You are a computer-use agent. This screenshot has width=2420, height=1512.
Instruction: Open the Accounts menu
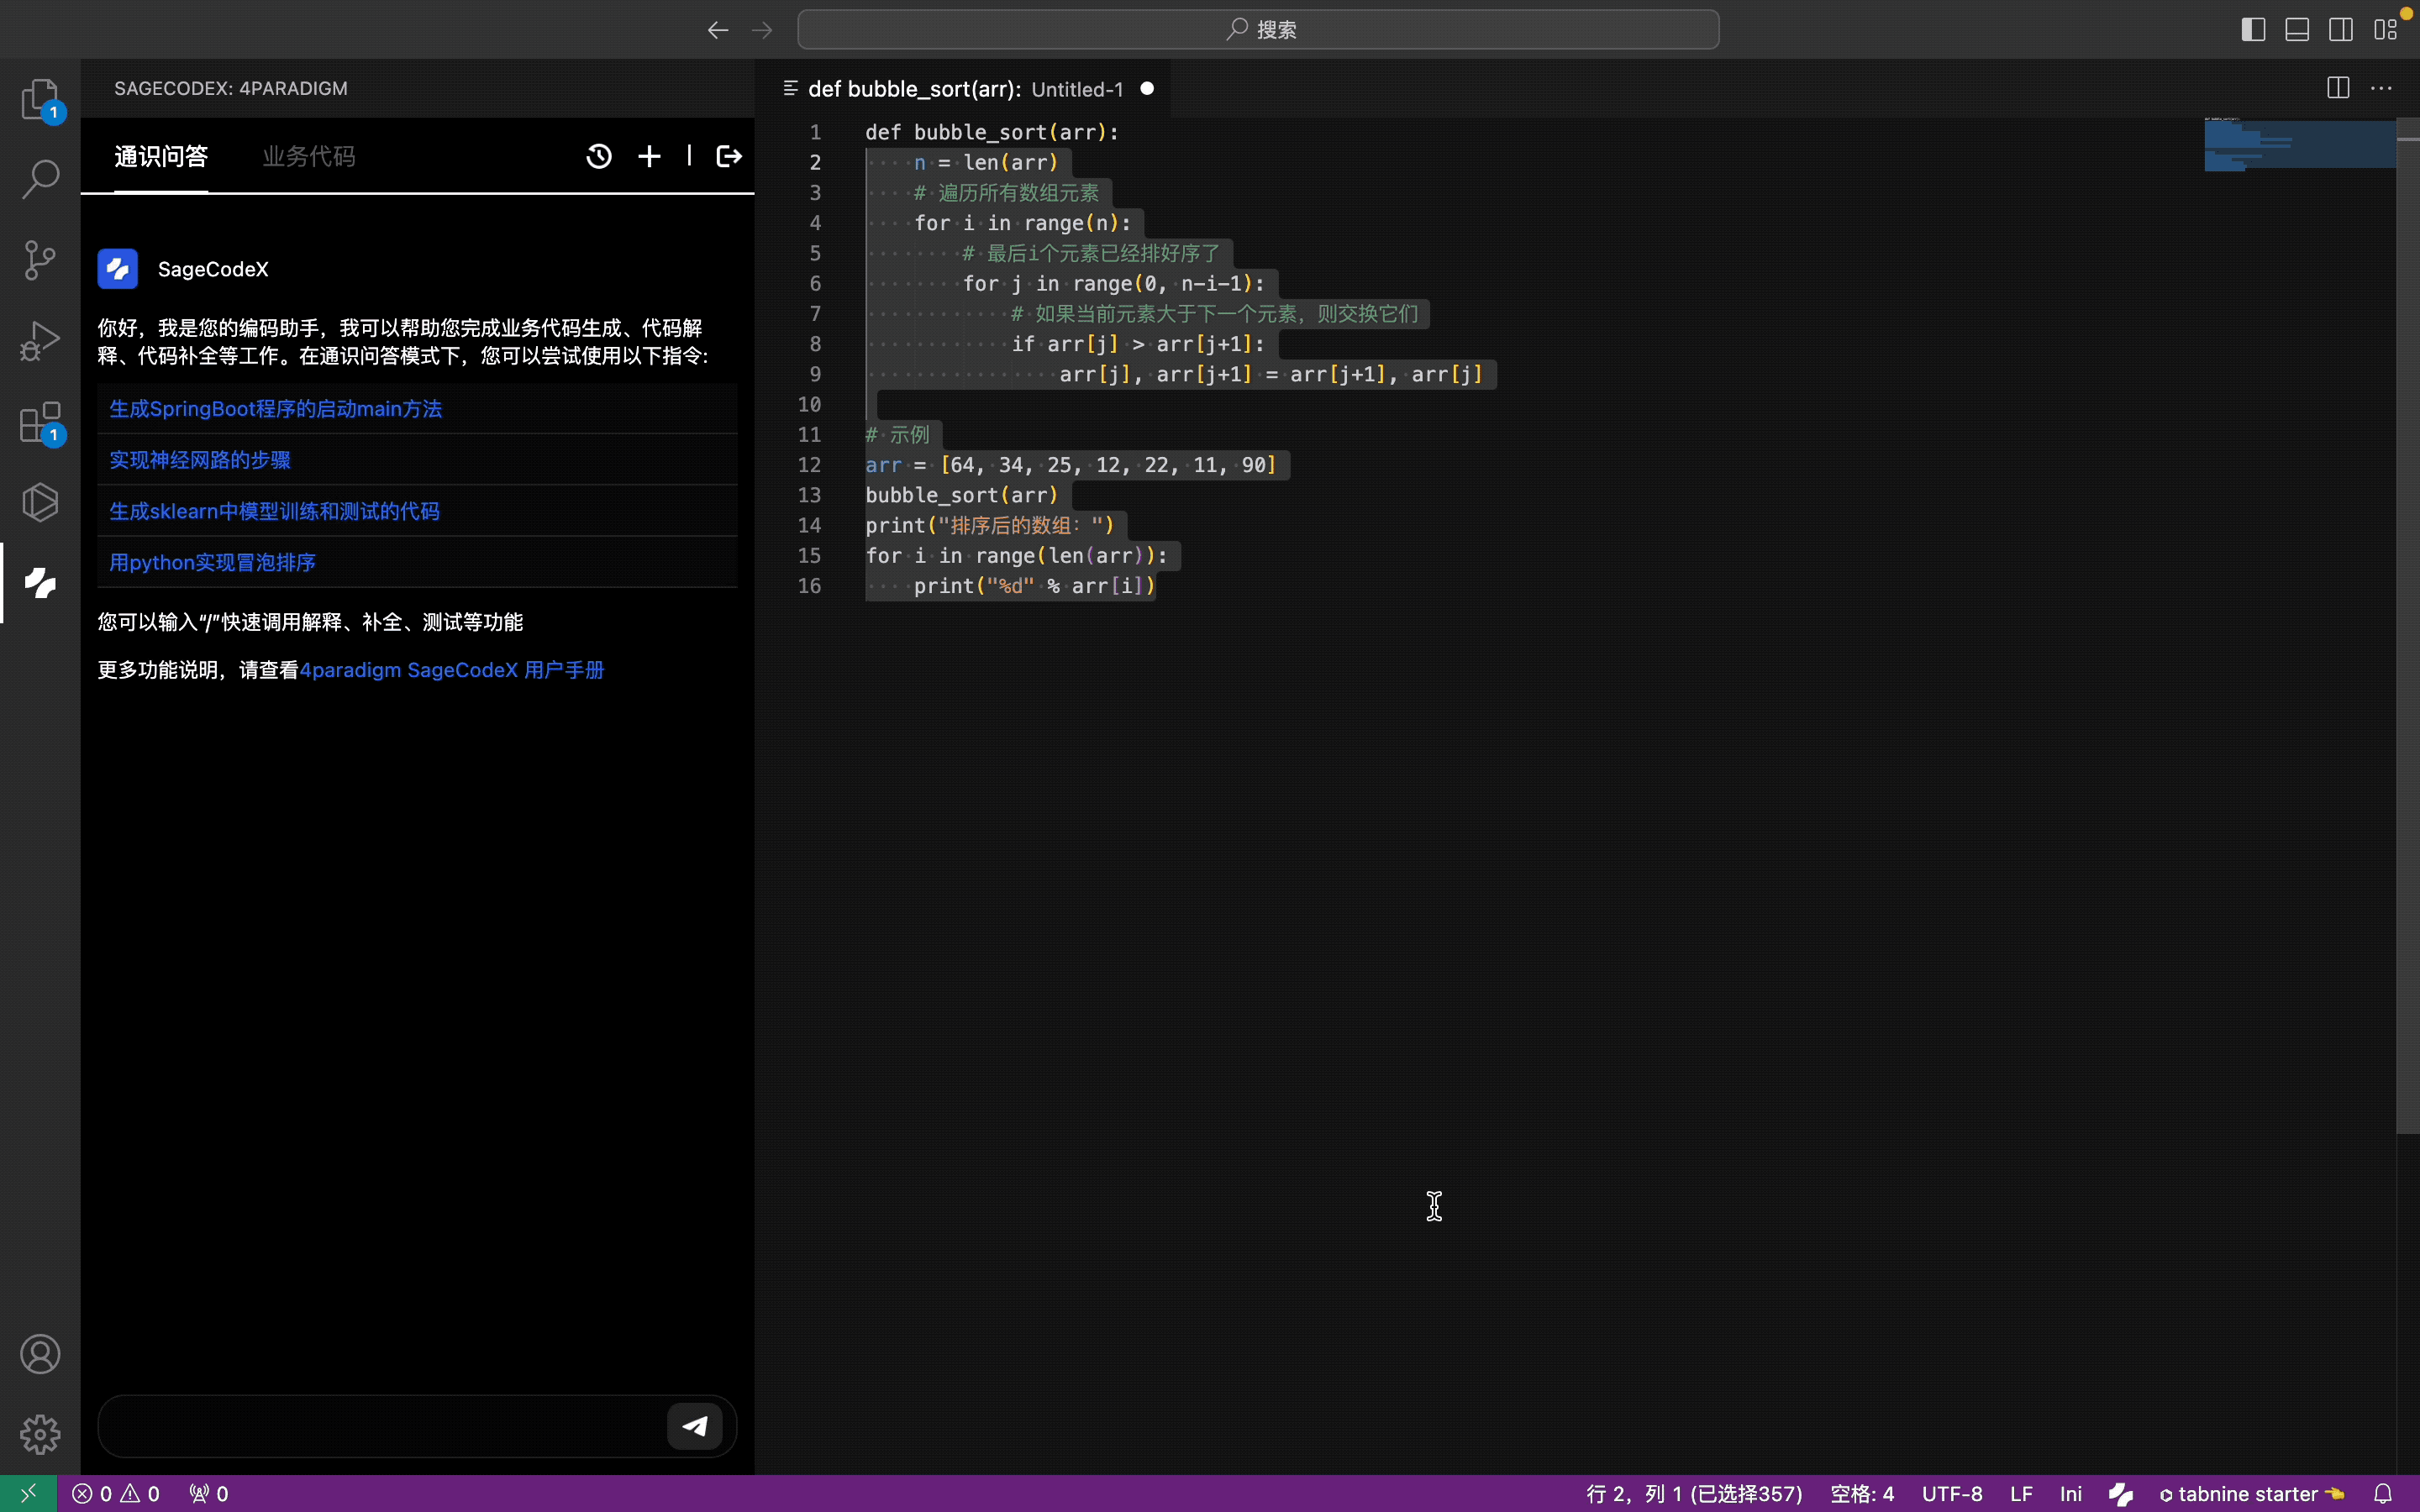click(40, 1354)
